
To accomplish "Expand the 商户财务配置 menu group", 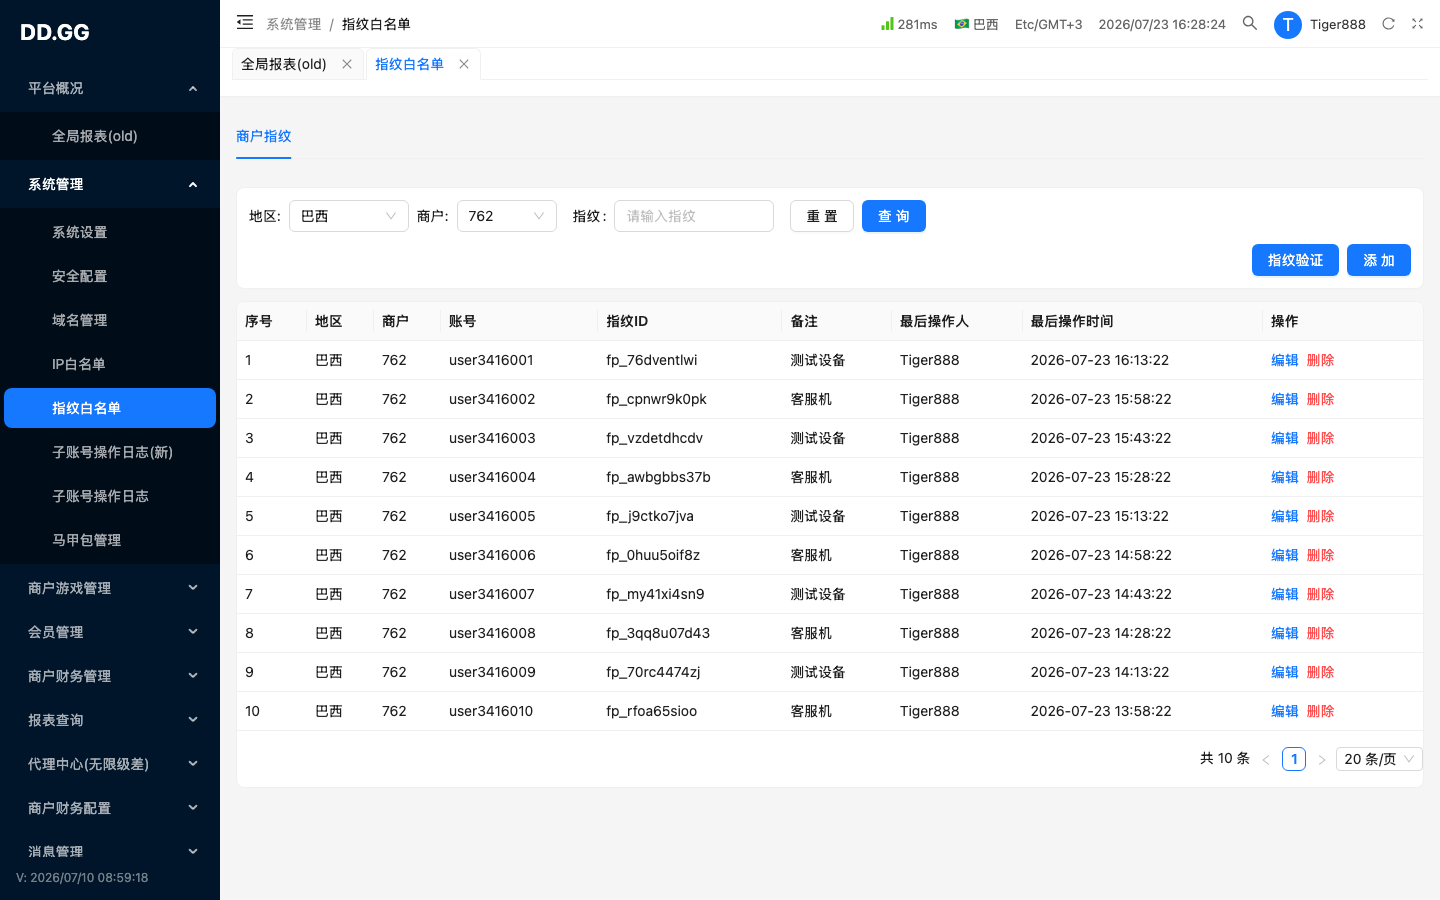I will (x=110, y=808).
